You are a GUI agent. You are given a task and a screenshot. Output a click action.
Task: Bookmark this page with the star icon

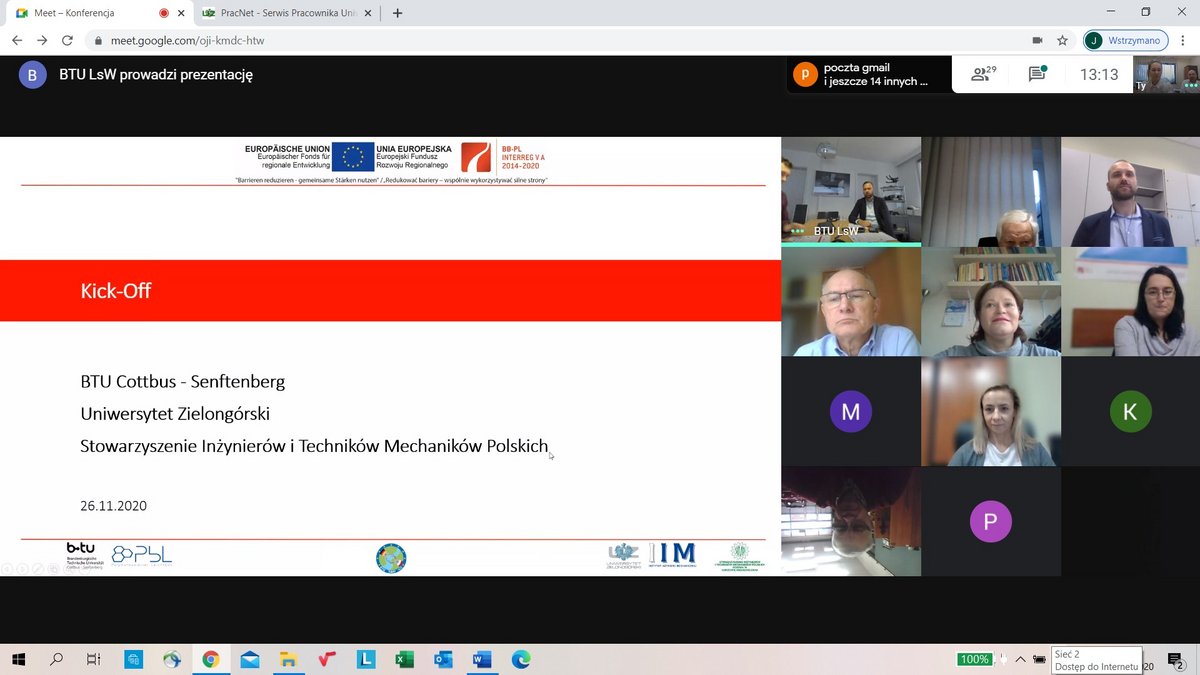pos(1062,41)
